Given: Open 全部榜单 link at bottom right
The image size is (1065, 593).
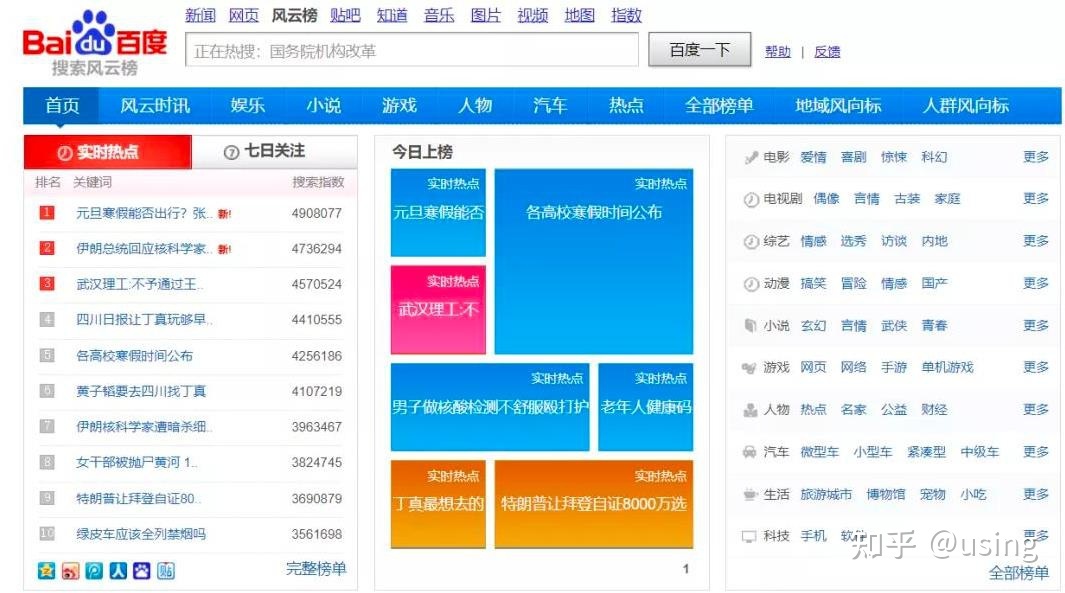Looking at the screenshot, I should pos(1019,573).
